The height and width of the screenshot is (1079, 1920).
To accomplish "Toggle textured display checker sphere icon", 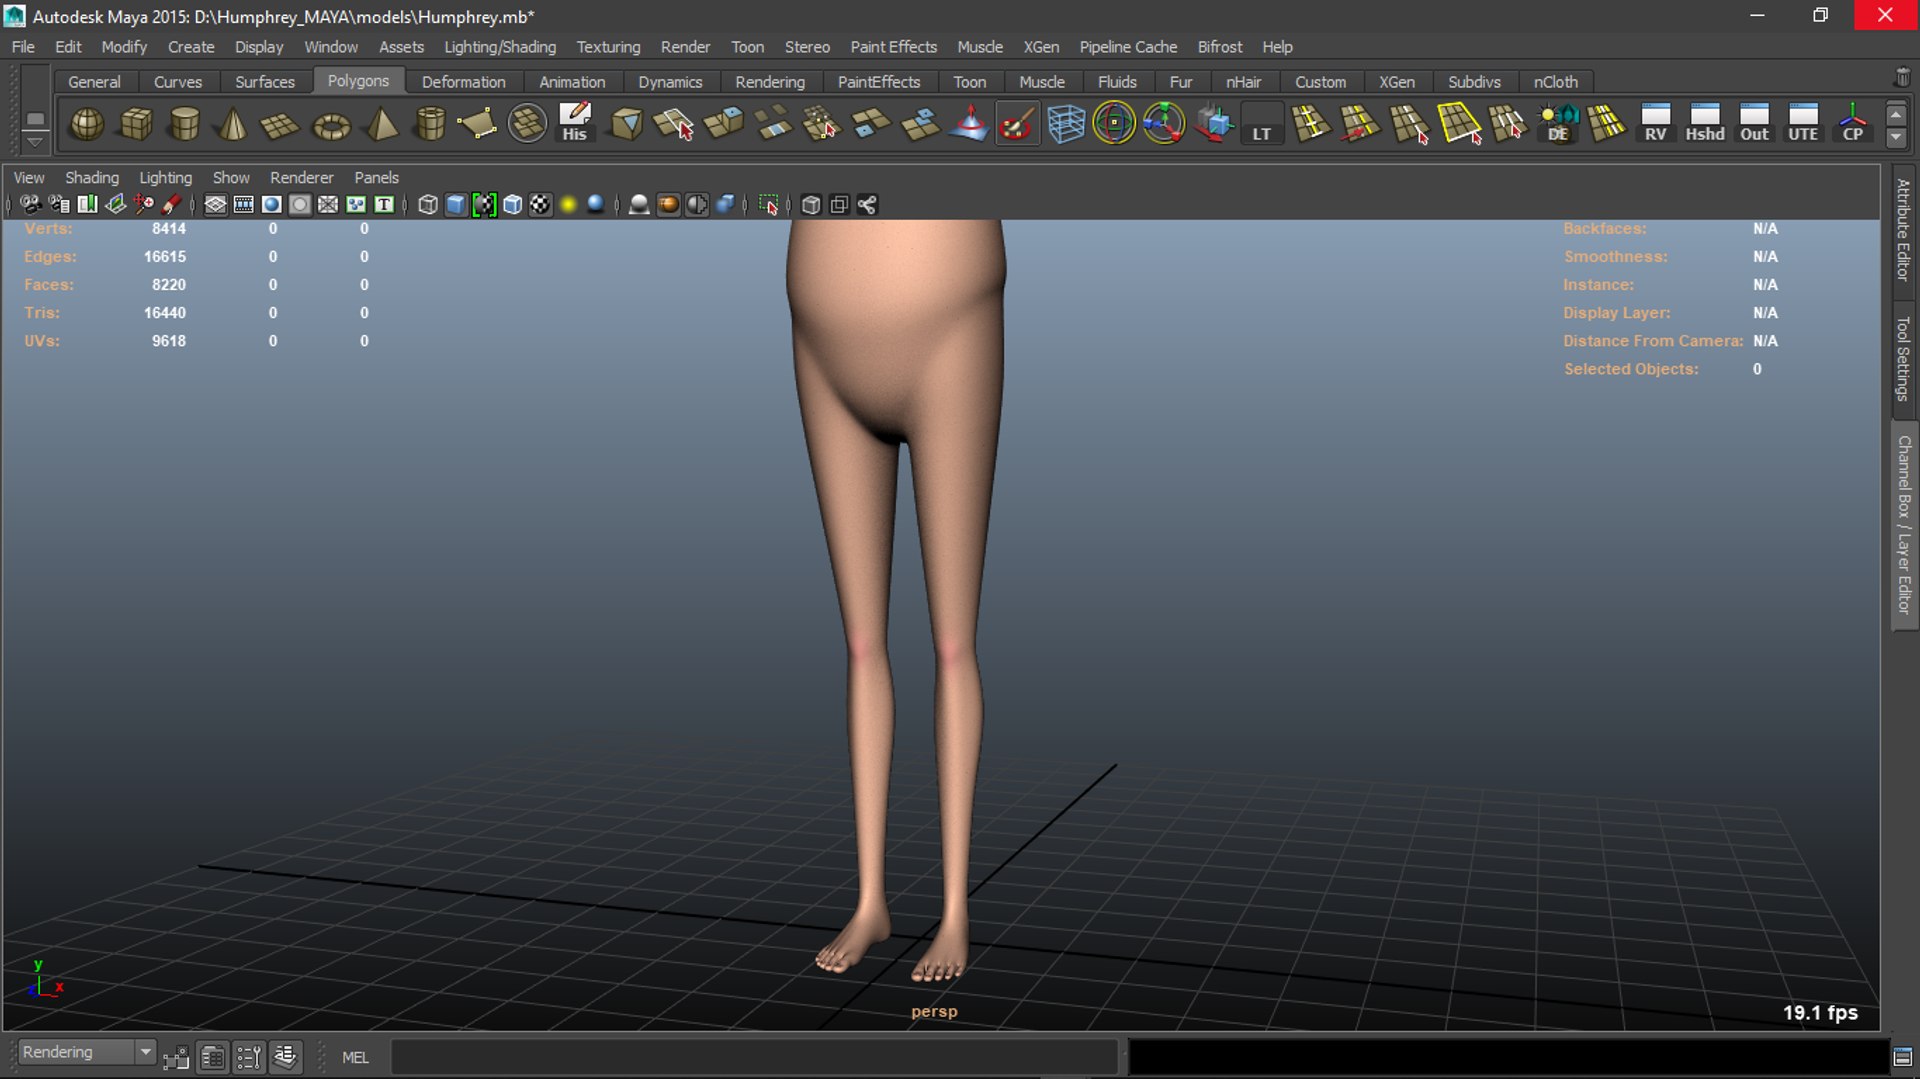I will click(540, 205).
